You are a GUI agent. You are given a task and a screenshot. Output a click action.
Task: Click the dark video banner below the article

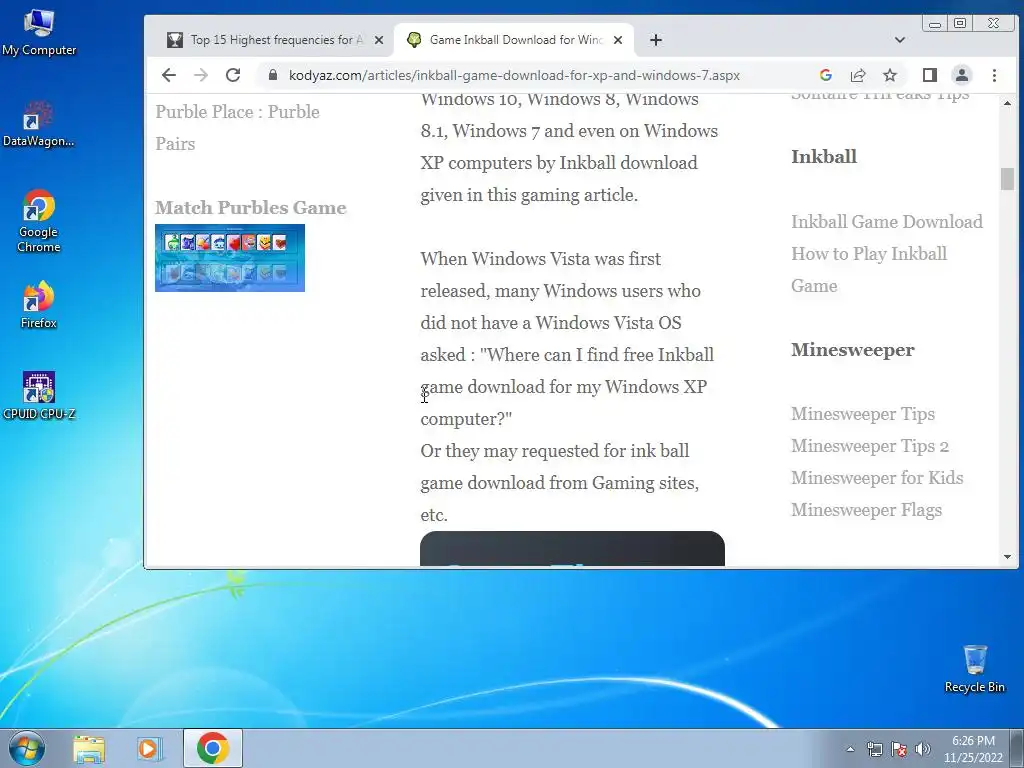(572, 549)
